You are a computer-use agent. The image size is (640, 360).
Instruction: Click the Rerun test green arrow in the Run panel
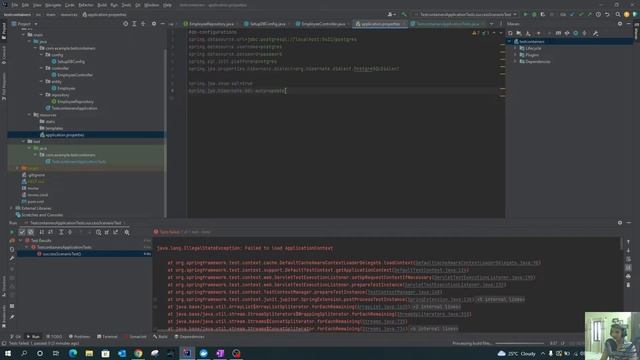[x=12, y=232]
